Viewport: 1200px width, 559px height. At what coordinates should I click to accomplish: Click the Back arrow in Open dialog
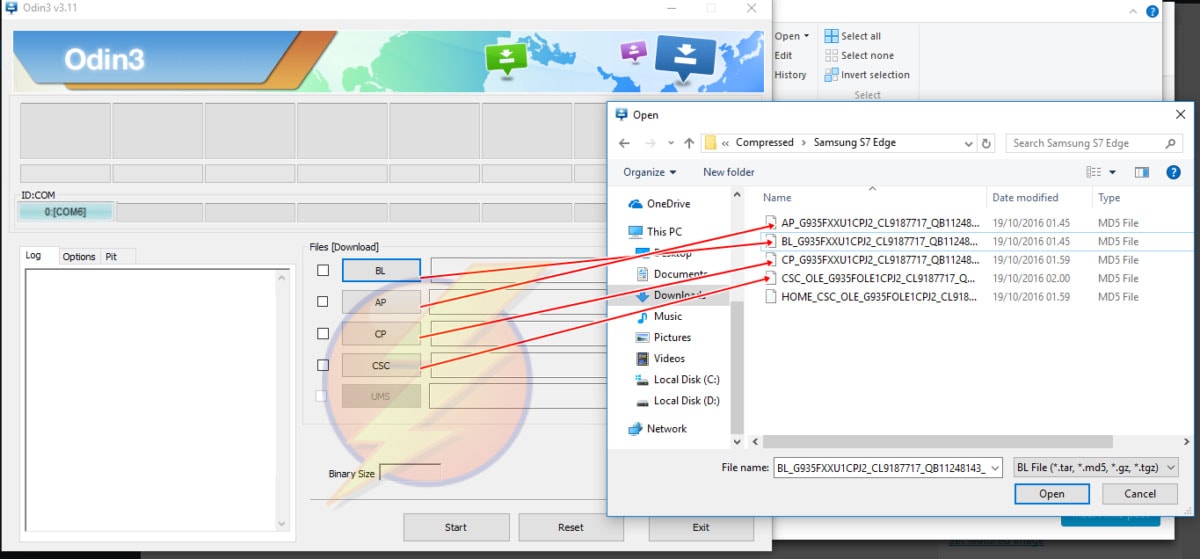pos(625,143)
